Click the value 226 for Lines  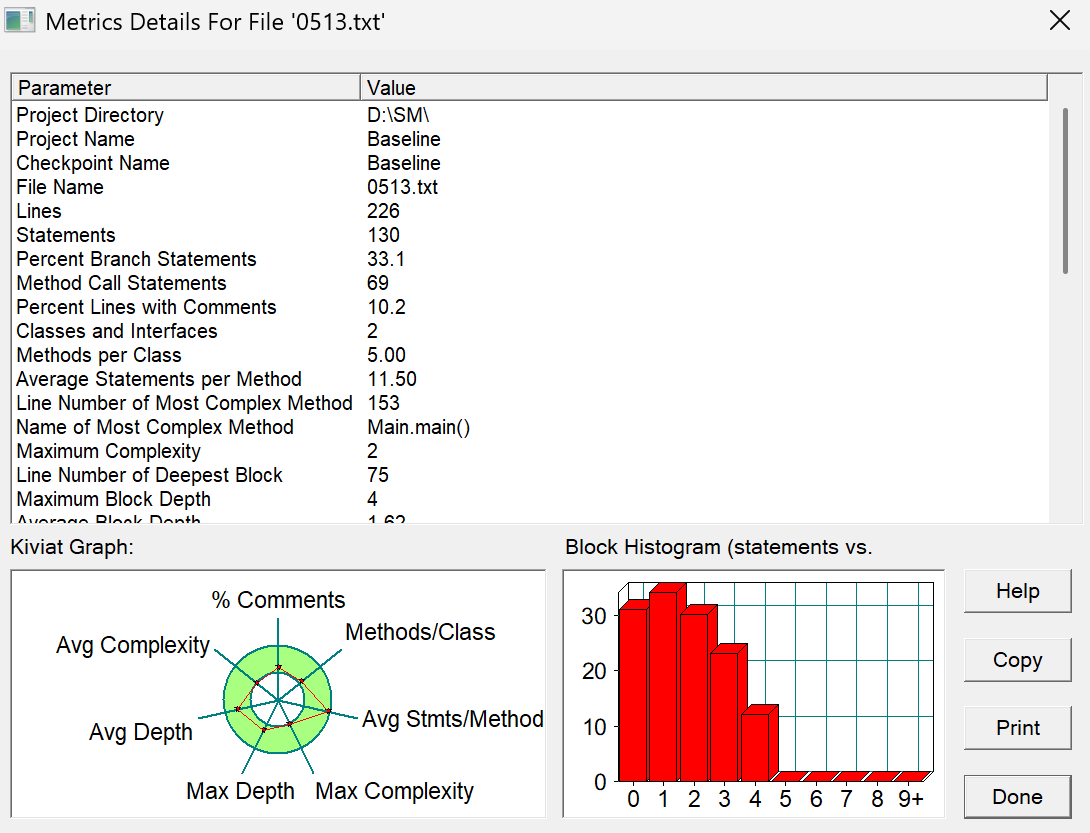383,211
